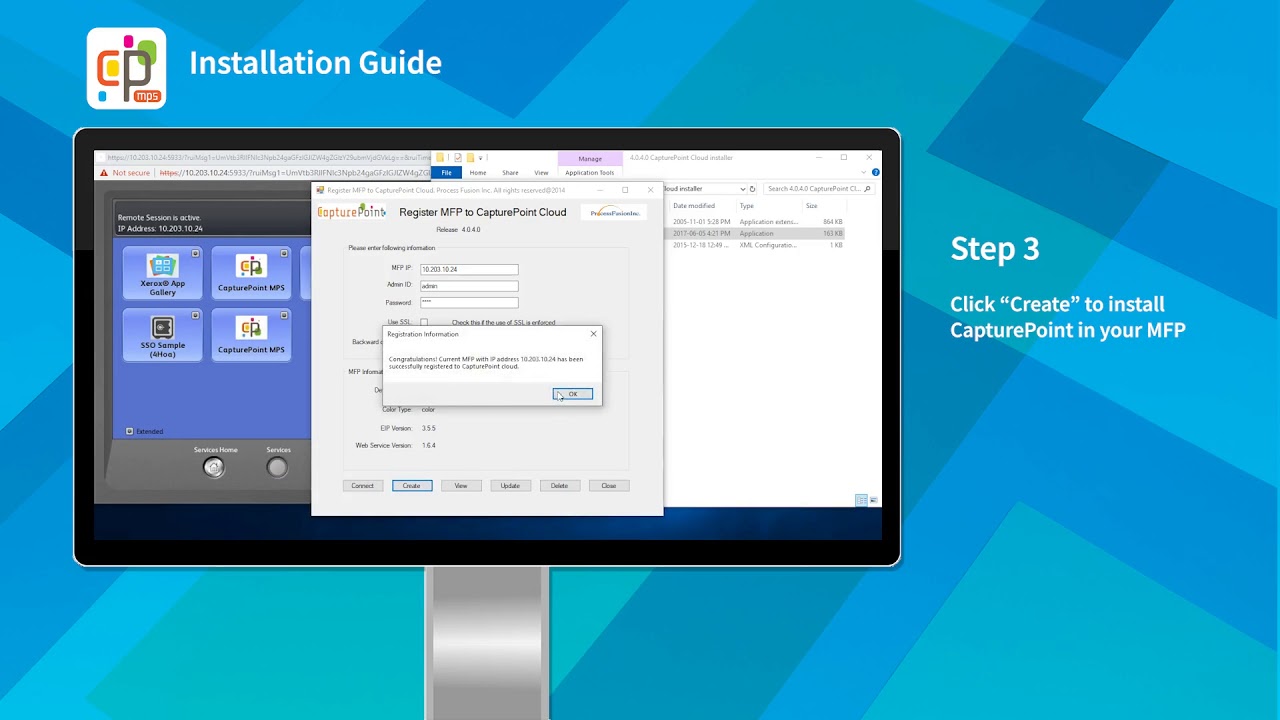Click the Password input field
Image resolution: width=1280 pixels, height=720 pixels.
(x=469, y=302)
